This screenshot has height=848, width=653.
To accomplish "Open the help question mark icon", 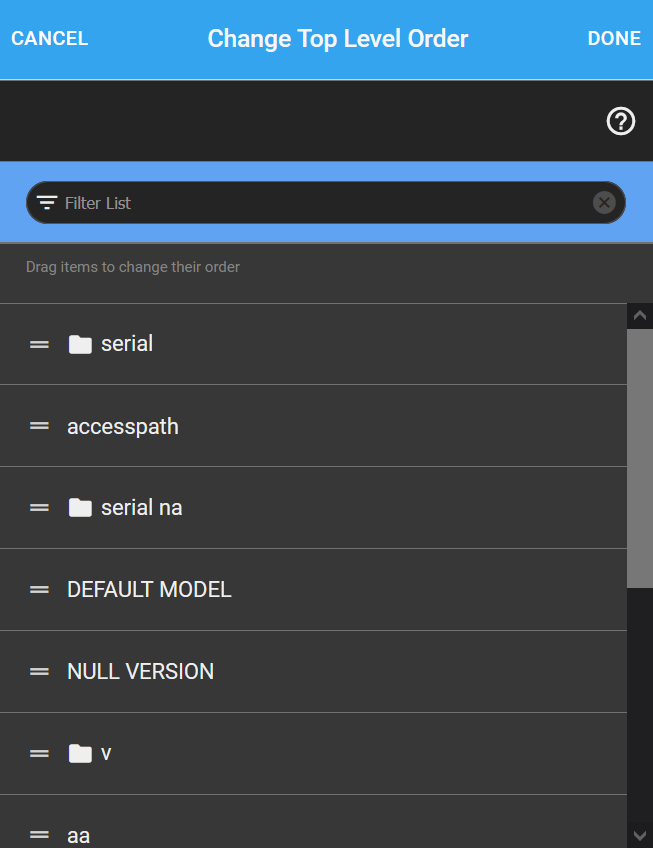I will 621,122.
